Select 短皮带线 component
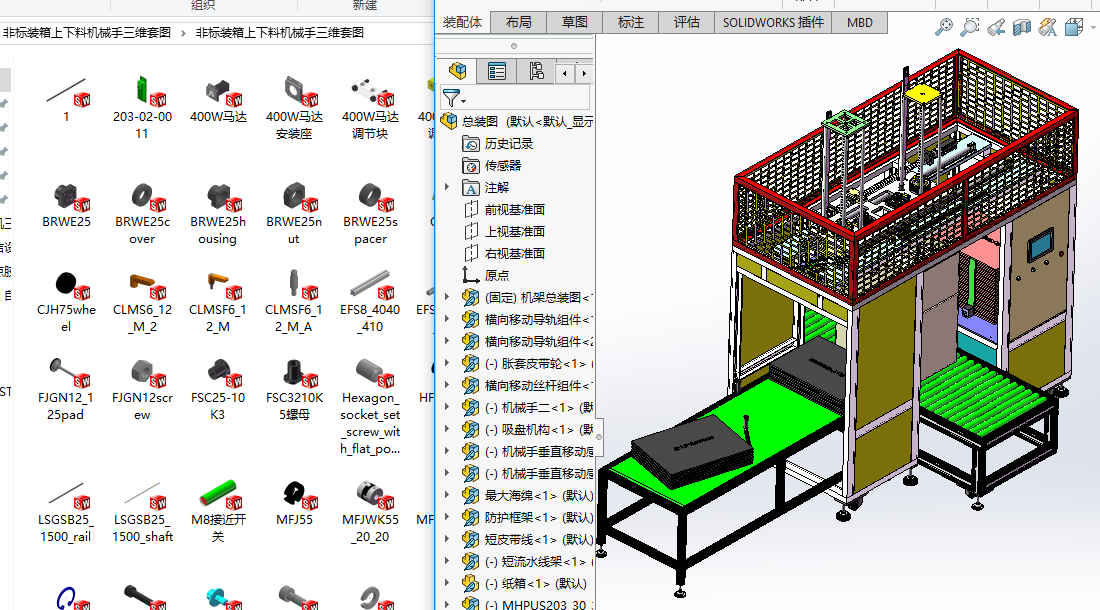 pos(528,539)
